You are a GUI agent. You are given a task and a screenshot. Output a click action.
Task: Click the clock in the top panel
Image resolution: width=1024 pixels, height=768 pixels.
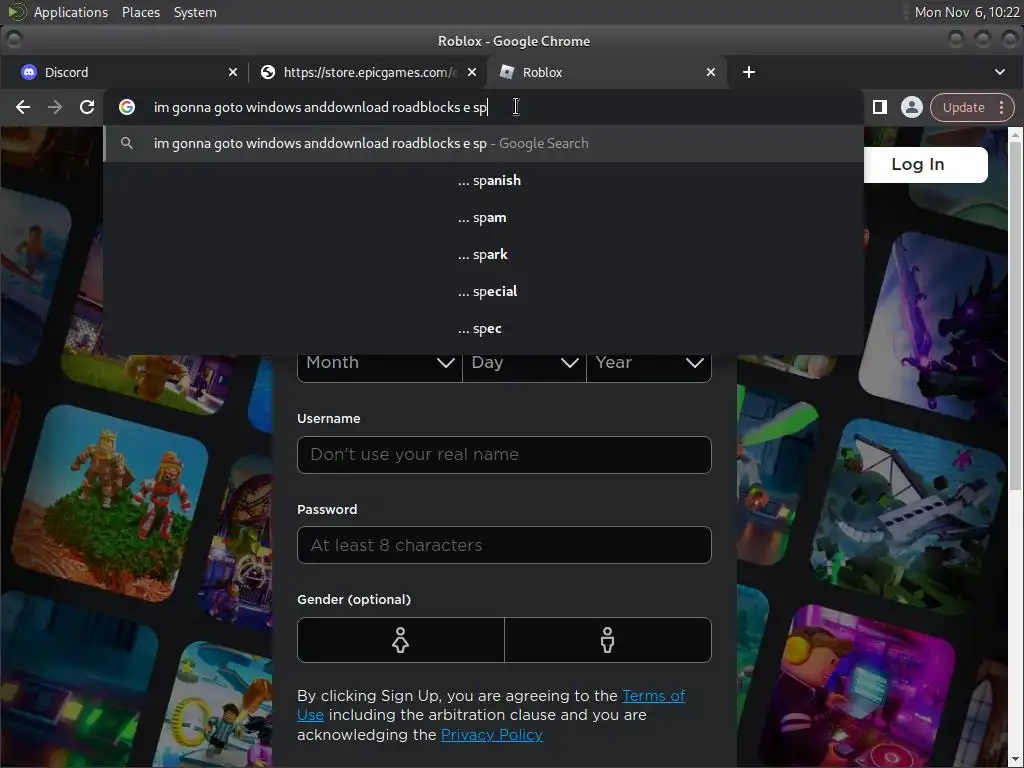[967, 12]
